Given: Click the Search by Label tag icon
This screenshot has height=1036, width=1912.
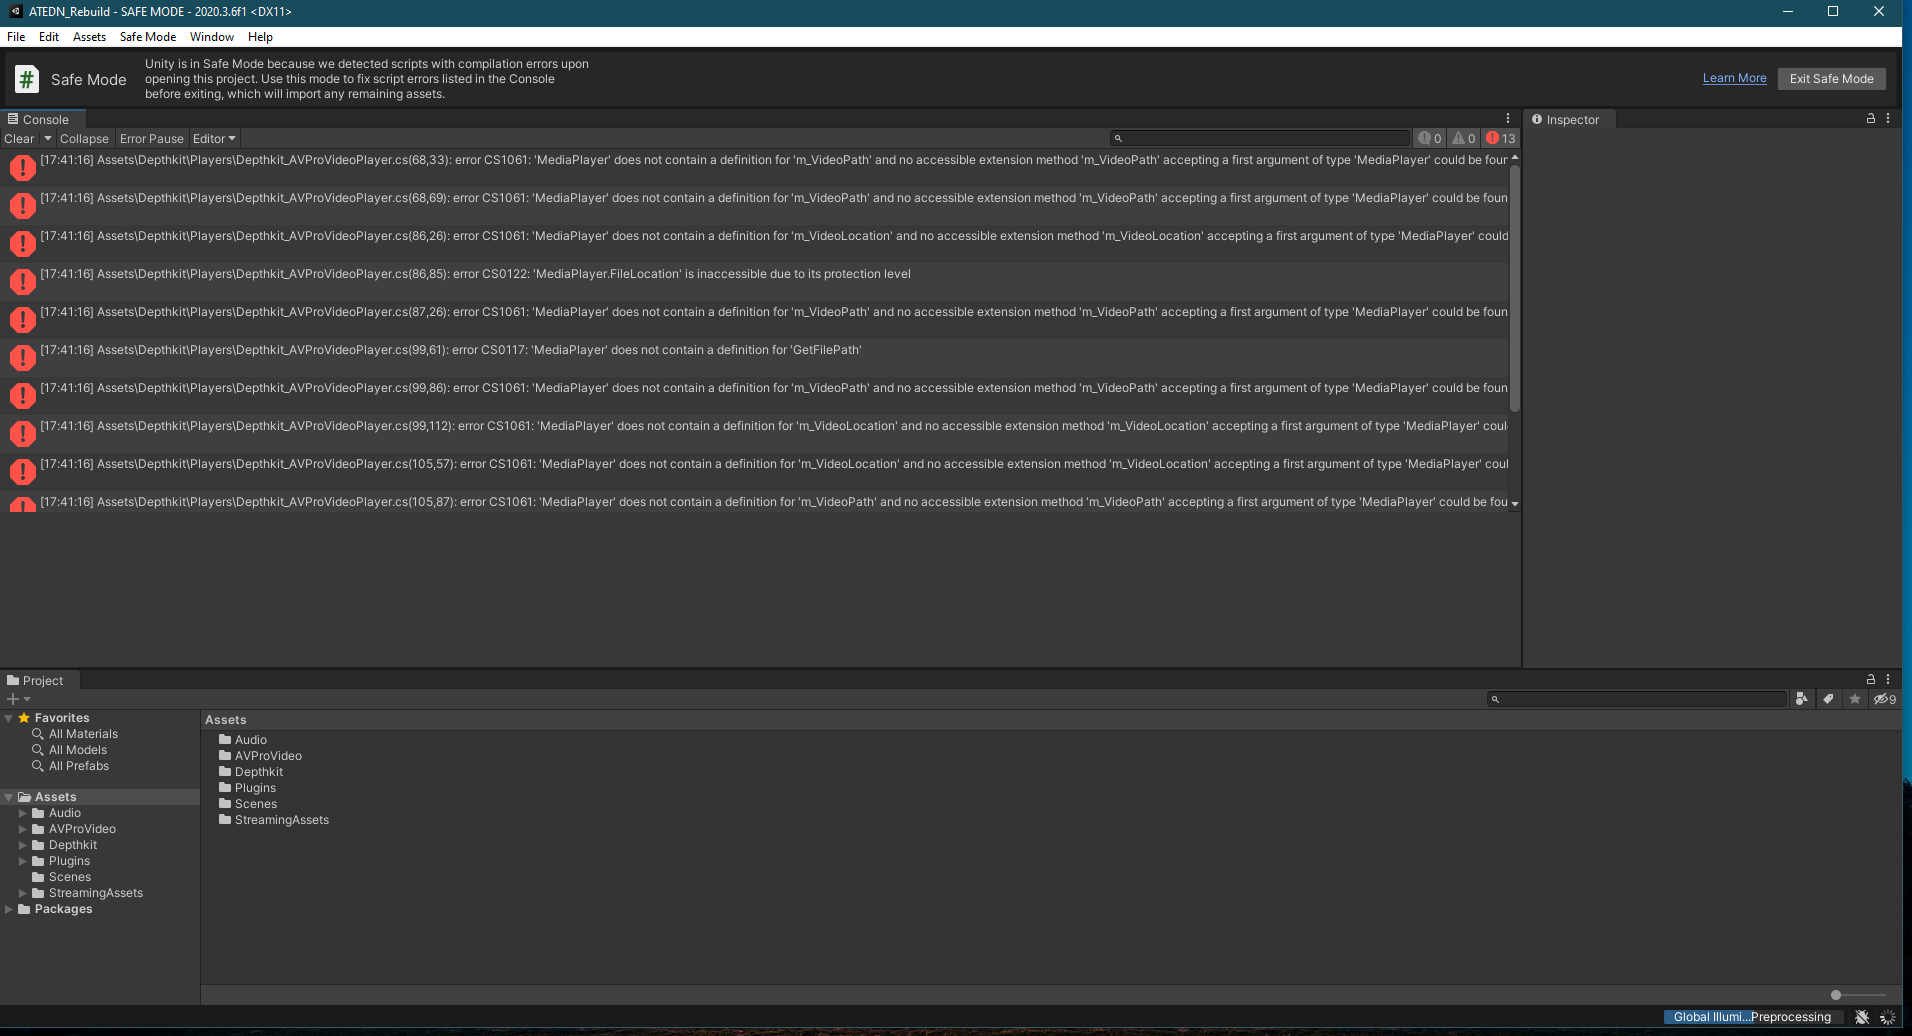Looking at the screenshot, I should pos(1828,699).
